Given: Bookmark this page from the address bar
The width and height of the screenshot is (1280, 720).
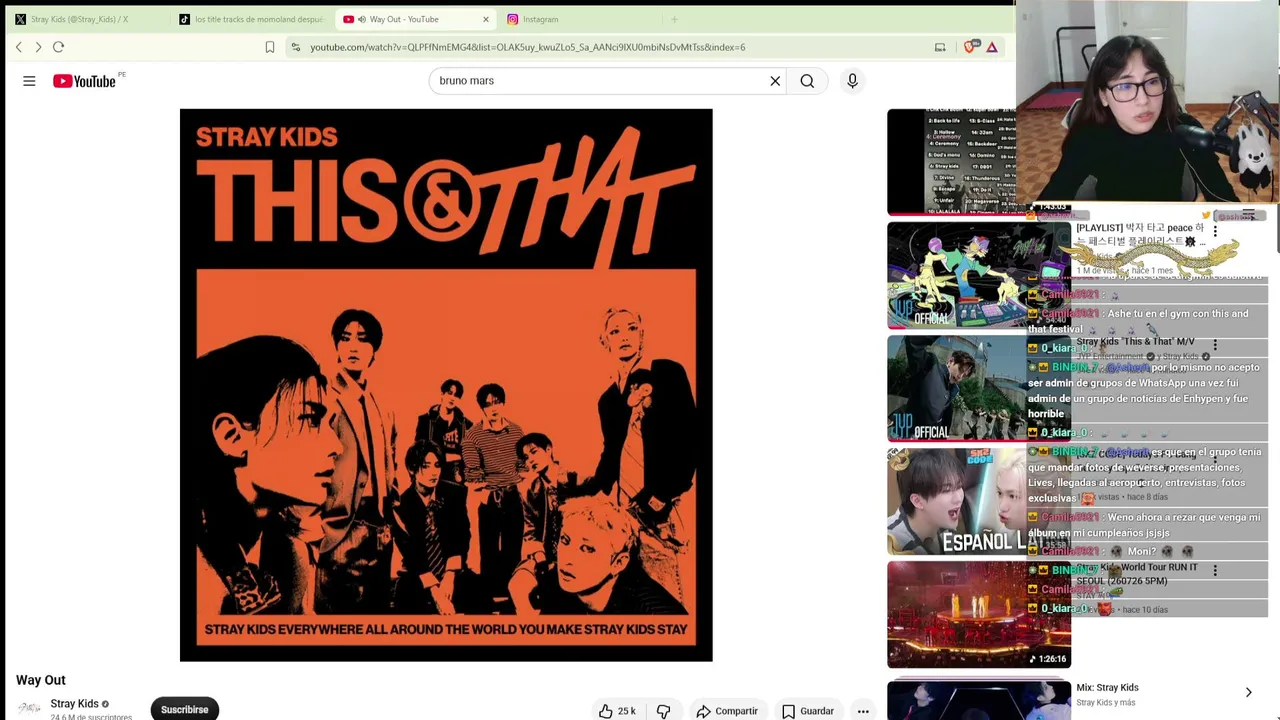Looking at the screenshot, I should point(270,47).
